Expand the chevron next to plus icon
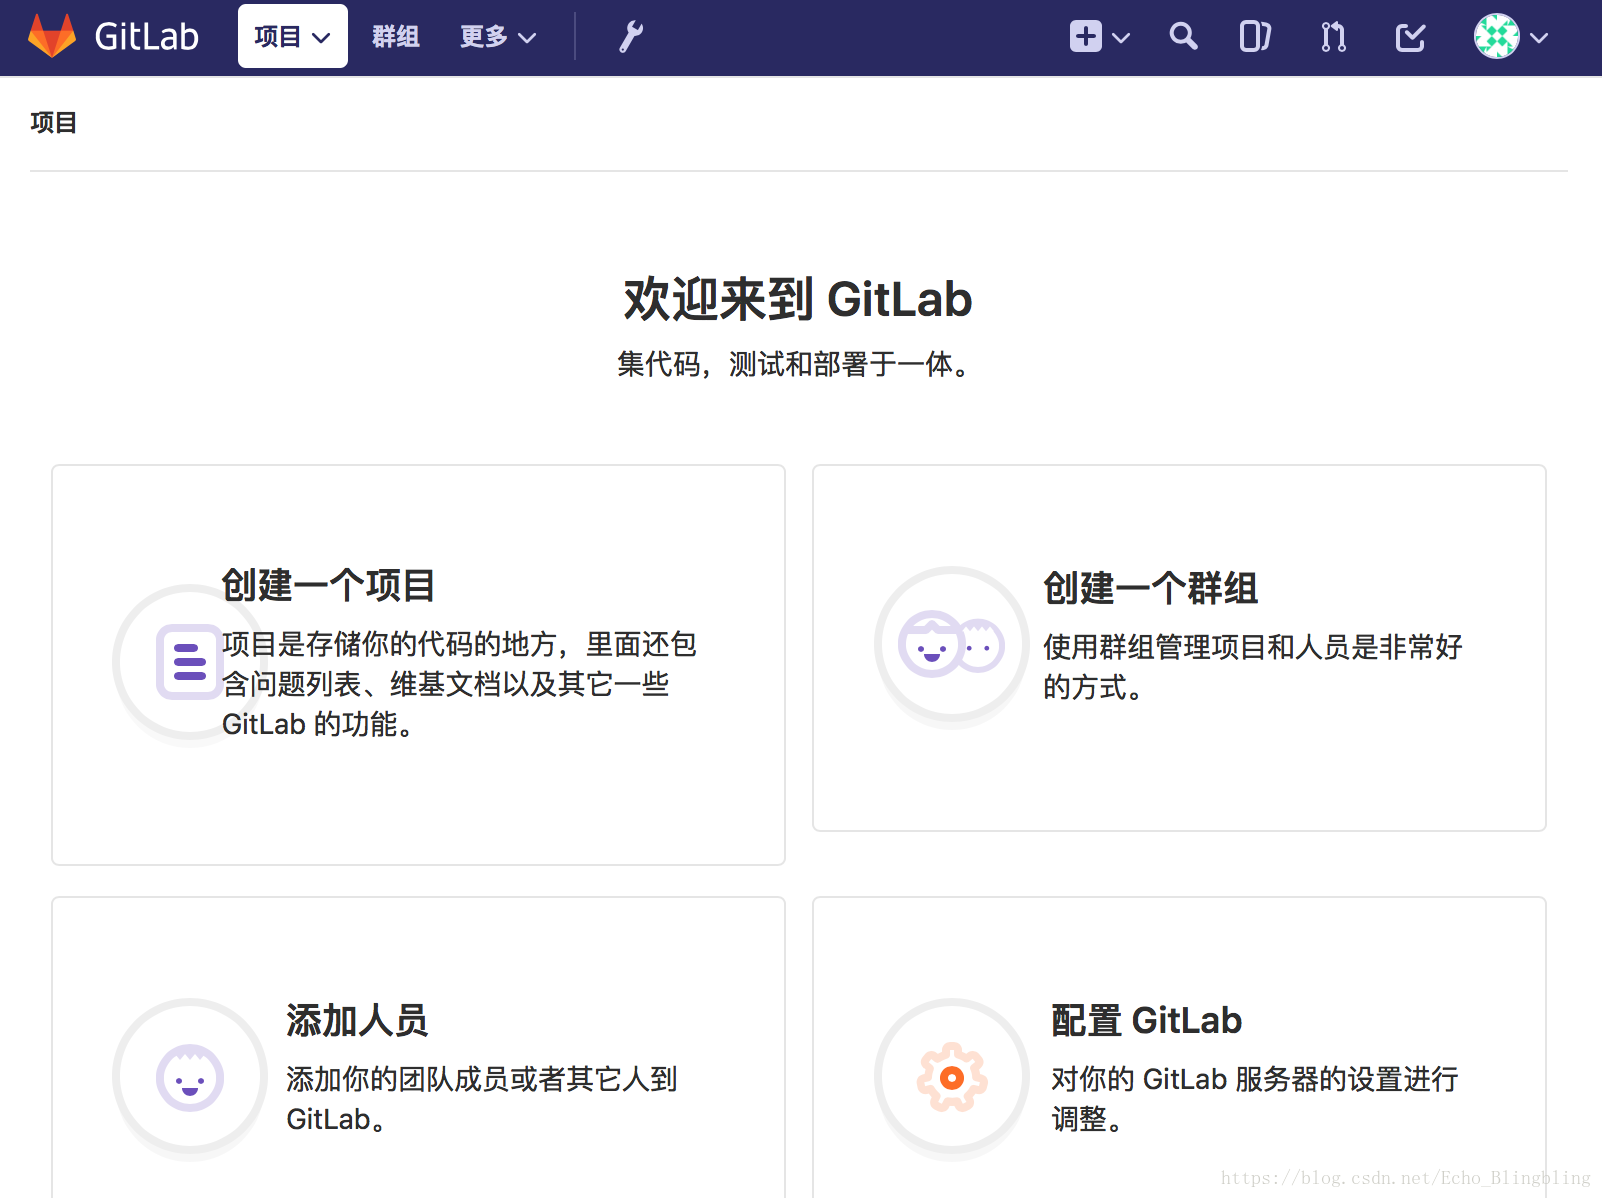The height and width of the screenshot is (1198, 1602). coord(1121,38)
